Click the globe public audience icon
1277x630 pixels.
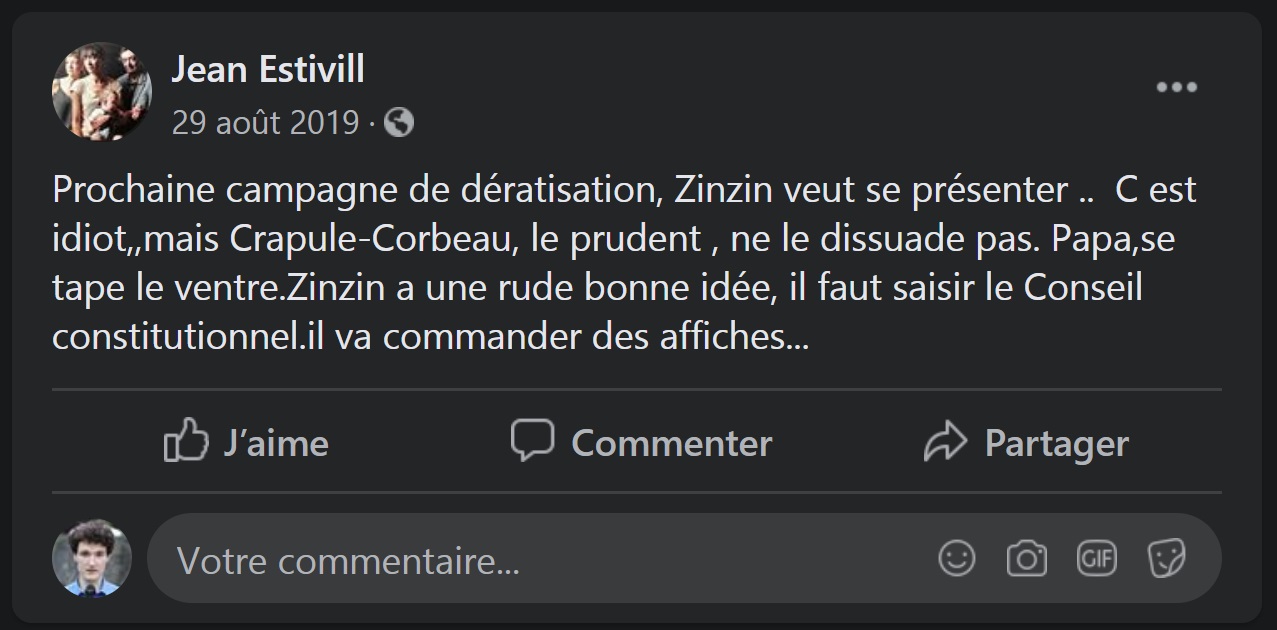coord(399,123)
